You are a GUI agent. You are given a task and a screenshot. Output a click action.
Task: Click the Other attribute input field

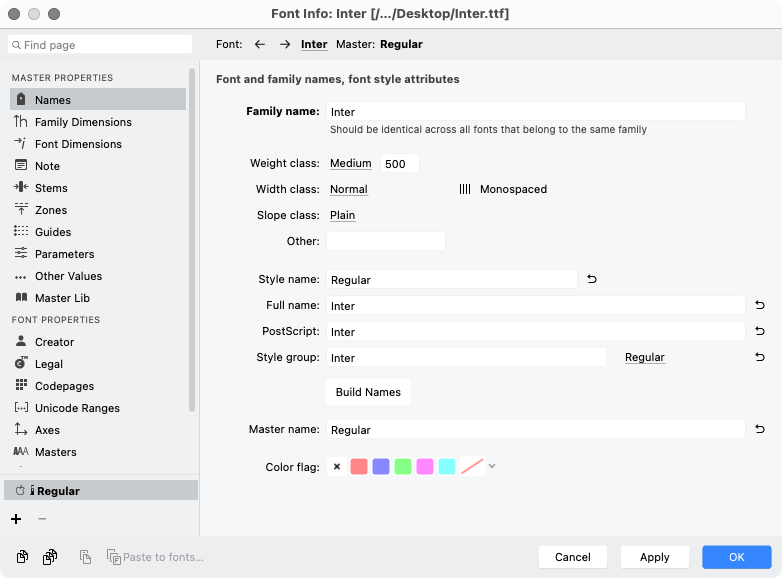(x=386, y=241)
